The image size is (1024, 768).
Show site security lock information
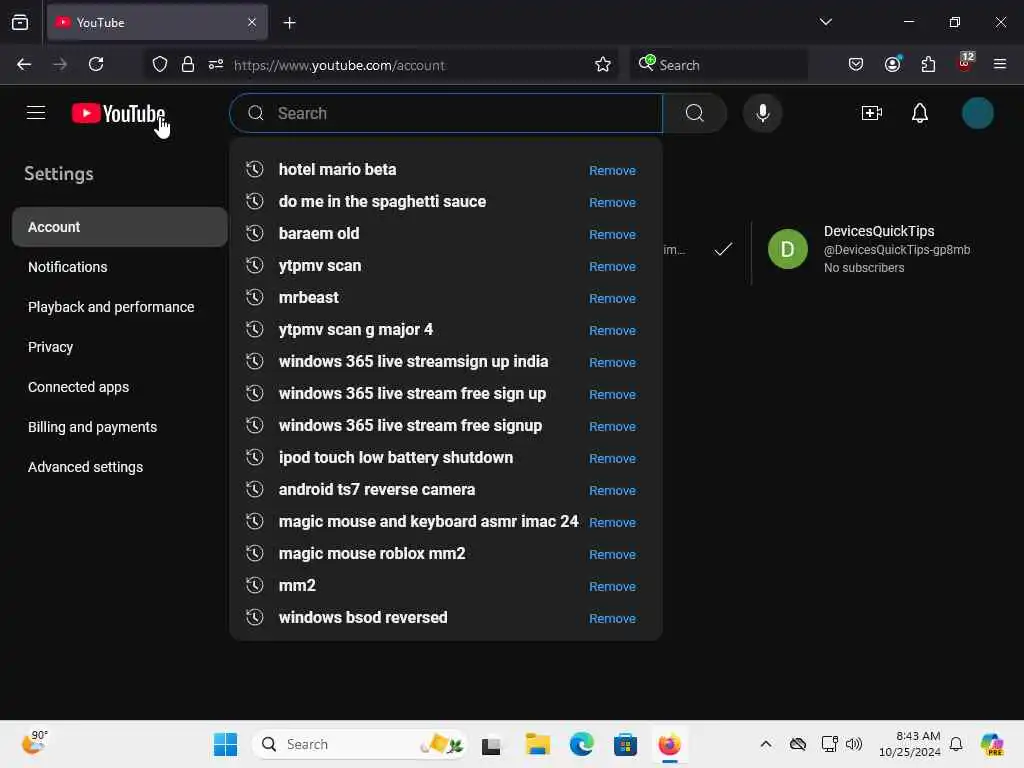tap(188, 64)
